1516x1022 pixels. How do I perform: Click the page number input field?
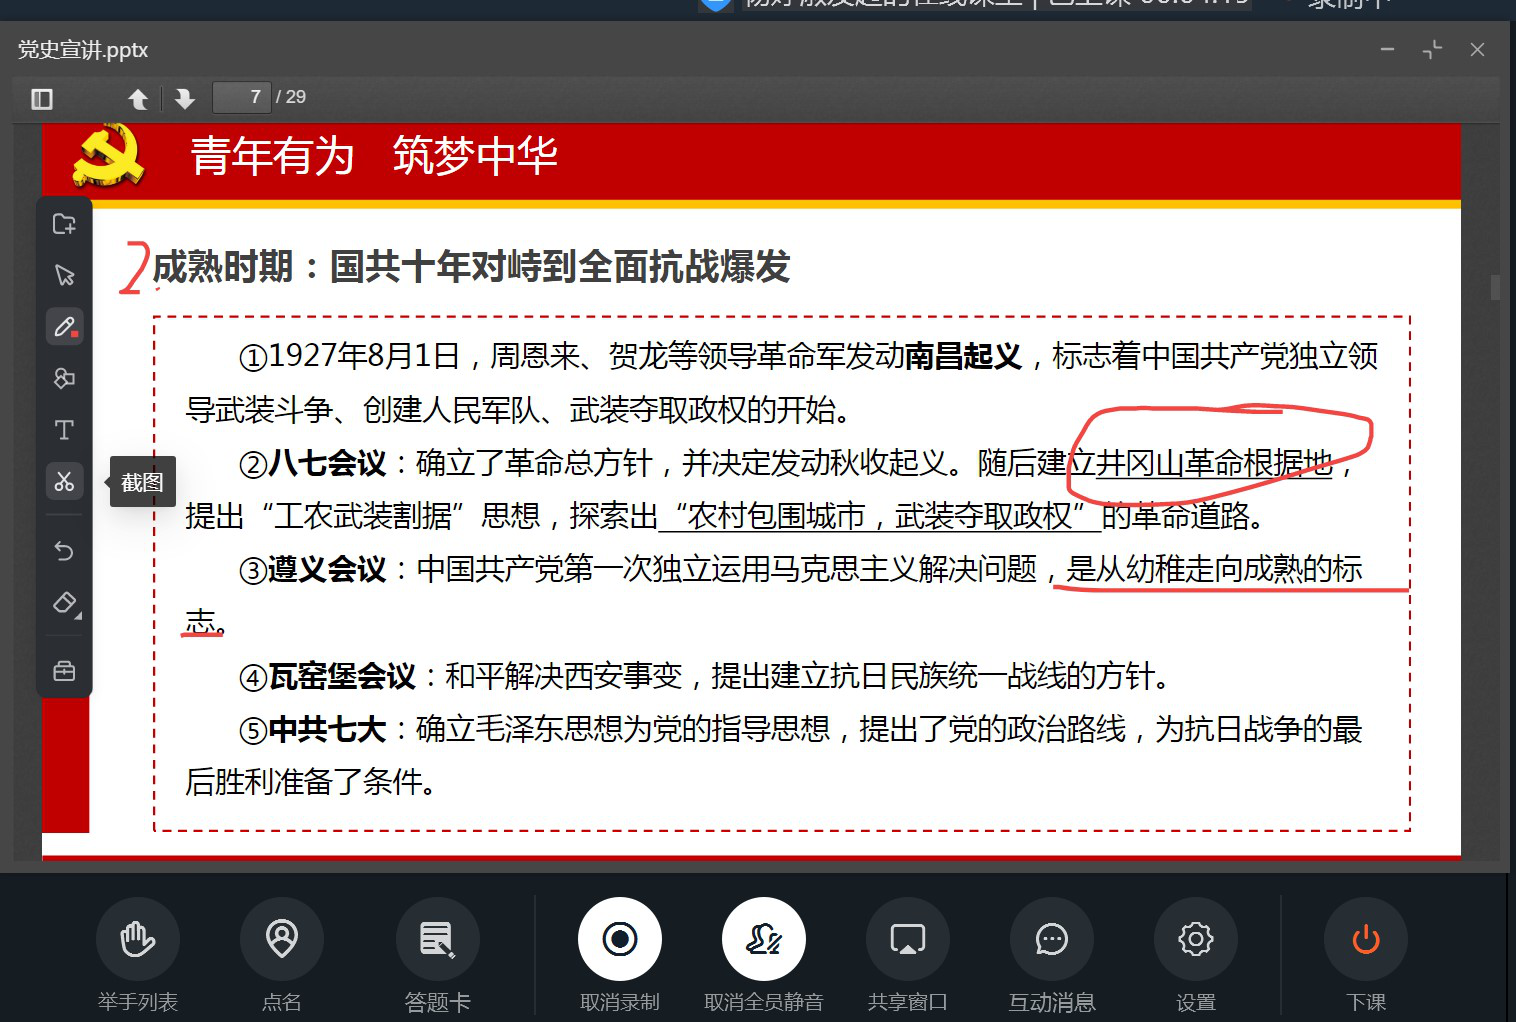point(242,97)
